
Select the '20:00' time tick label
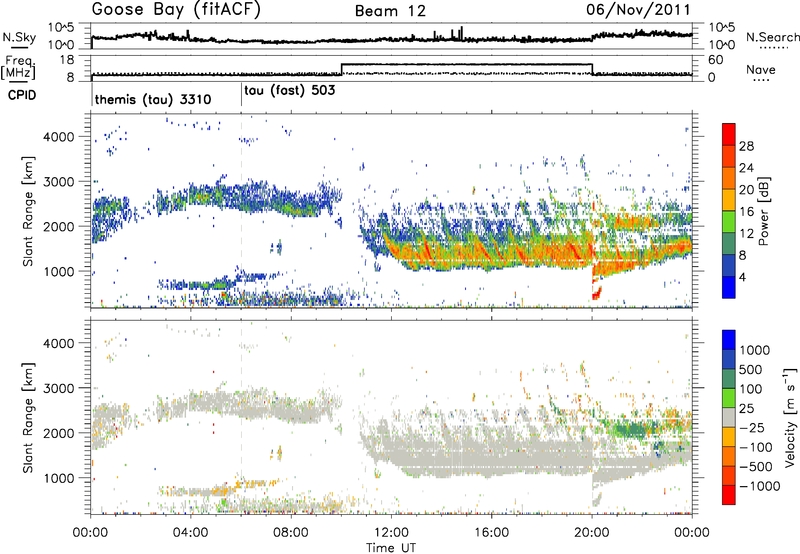pyautogui.click(x=592, y=532)
